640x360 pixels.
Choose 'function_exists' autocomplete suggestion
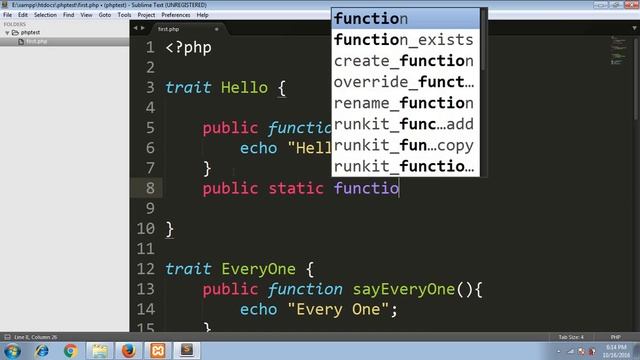pos(406,40)
